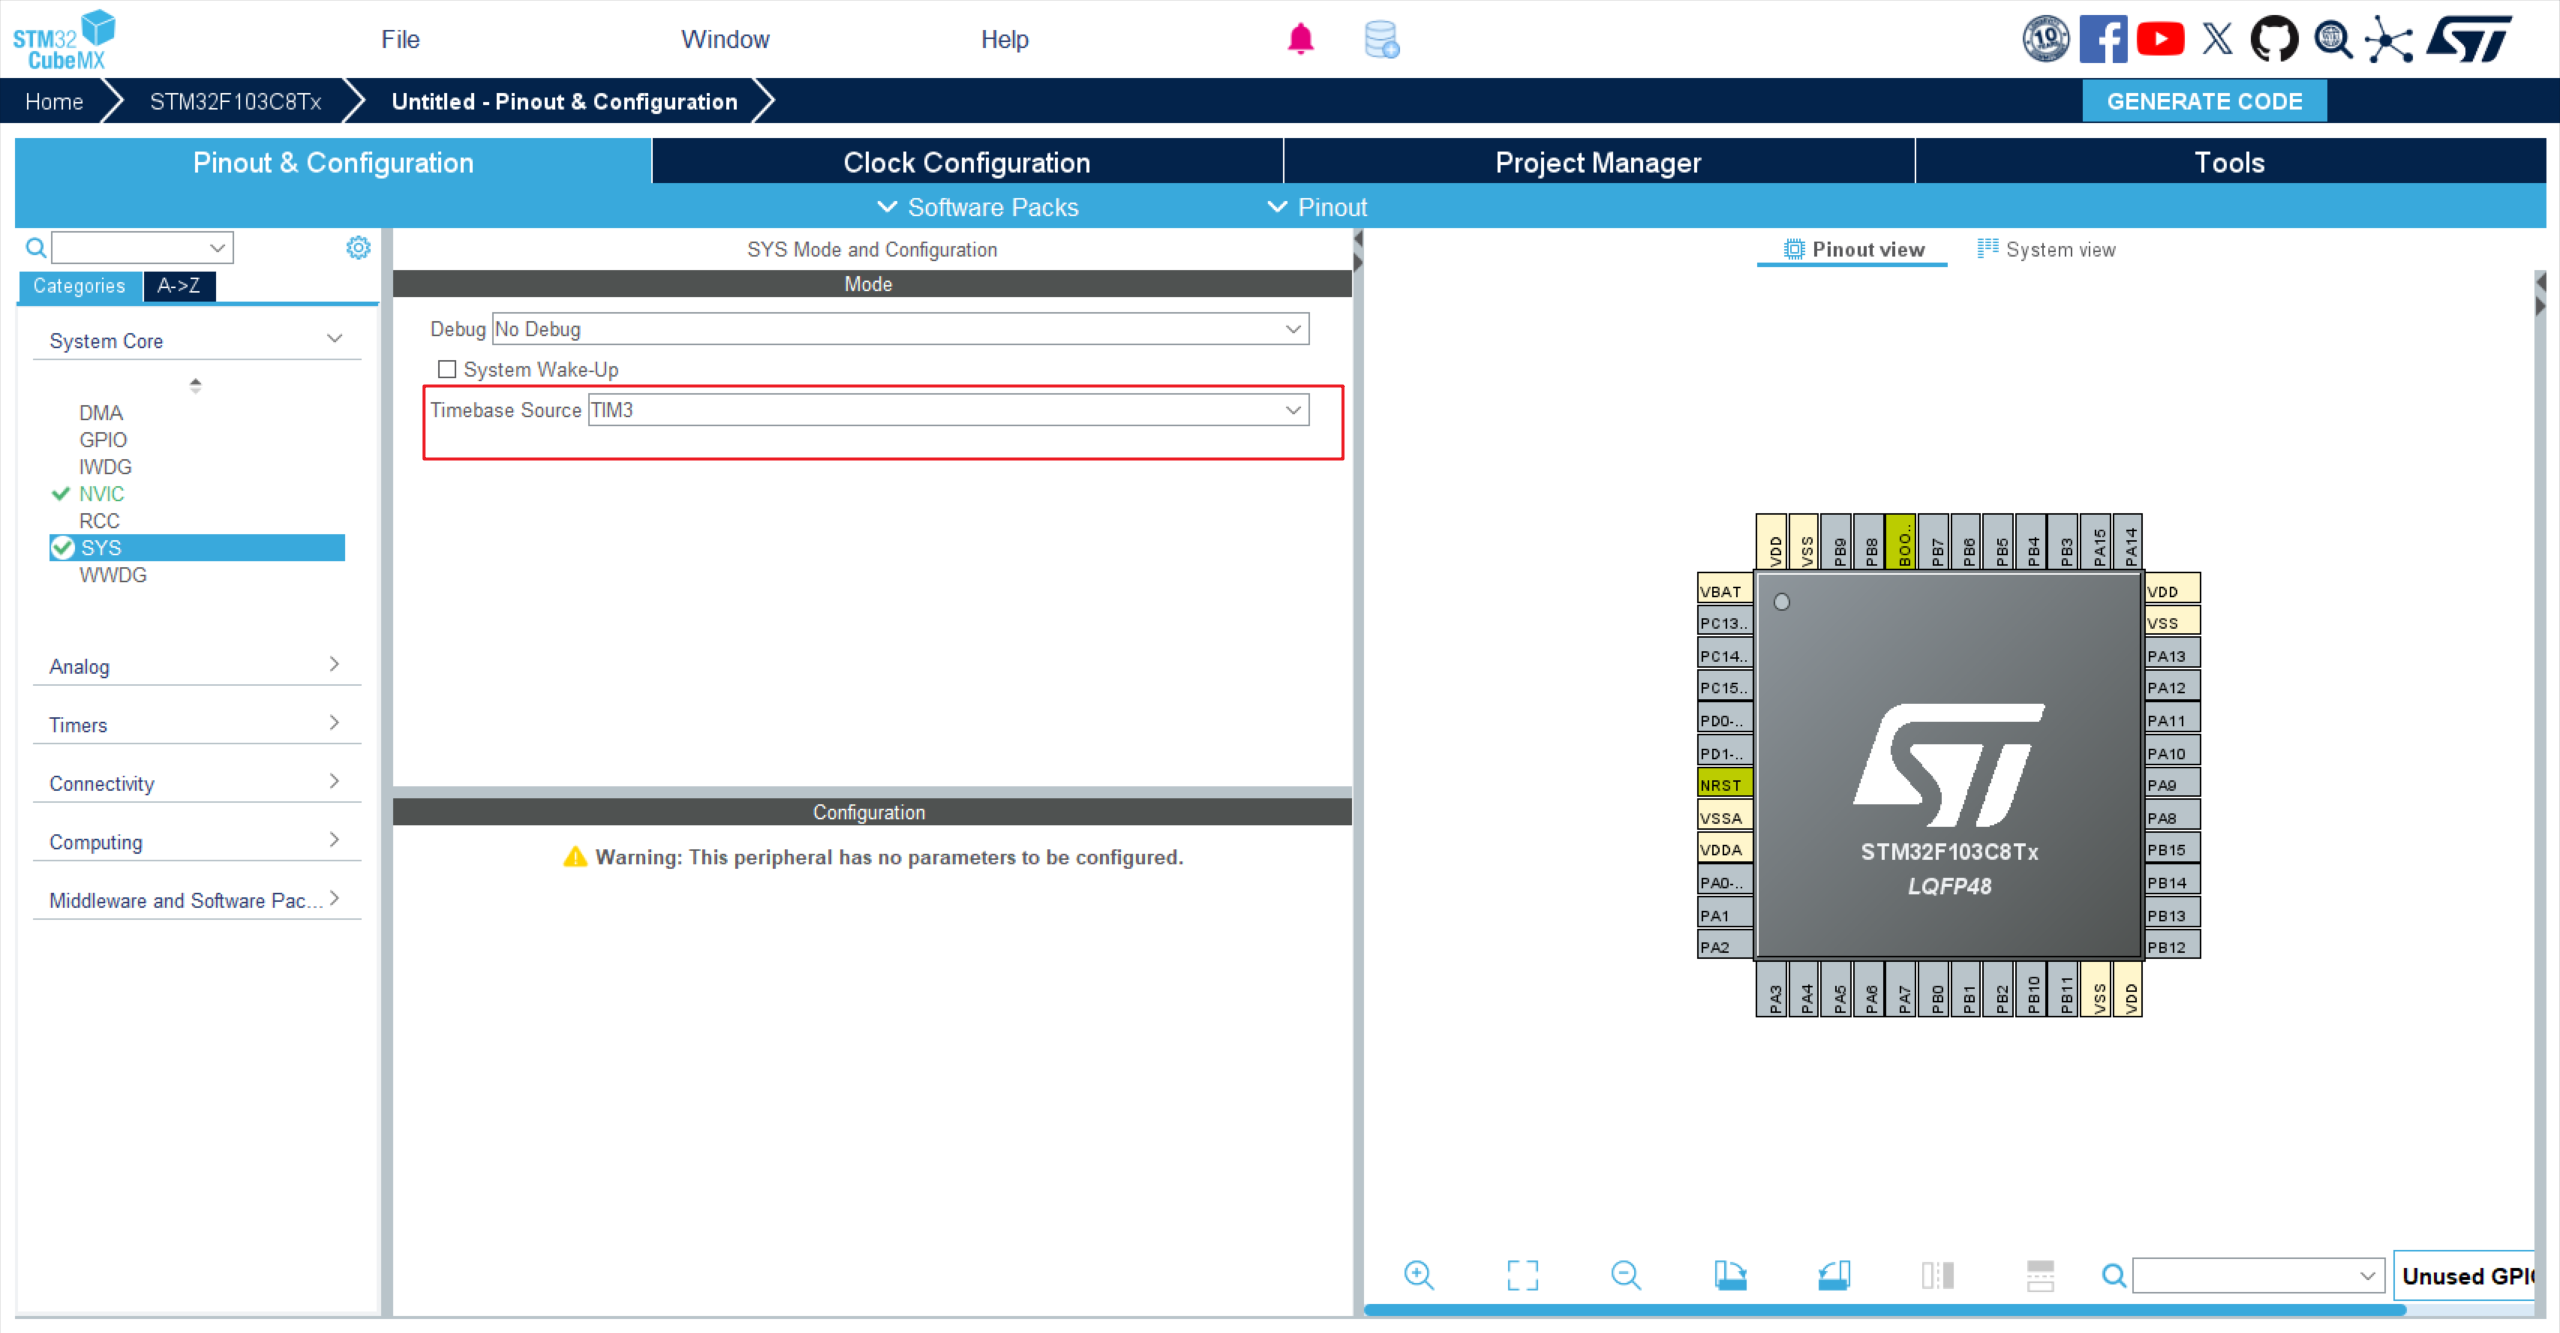Viewport: 2560px width, 1333px height.
Task: Expand the Computing category
Action: point(196,841)
